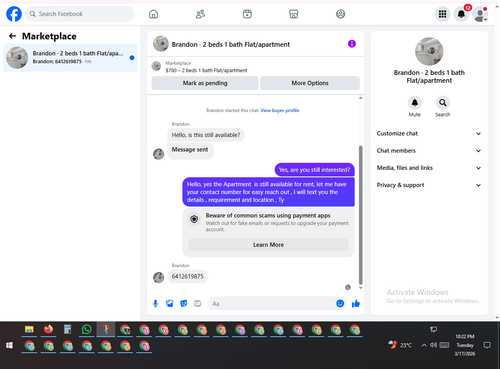
Task: Open notifications bell with 12 badge
Action: pyautogui.click(x=462, y=14)
